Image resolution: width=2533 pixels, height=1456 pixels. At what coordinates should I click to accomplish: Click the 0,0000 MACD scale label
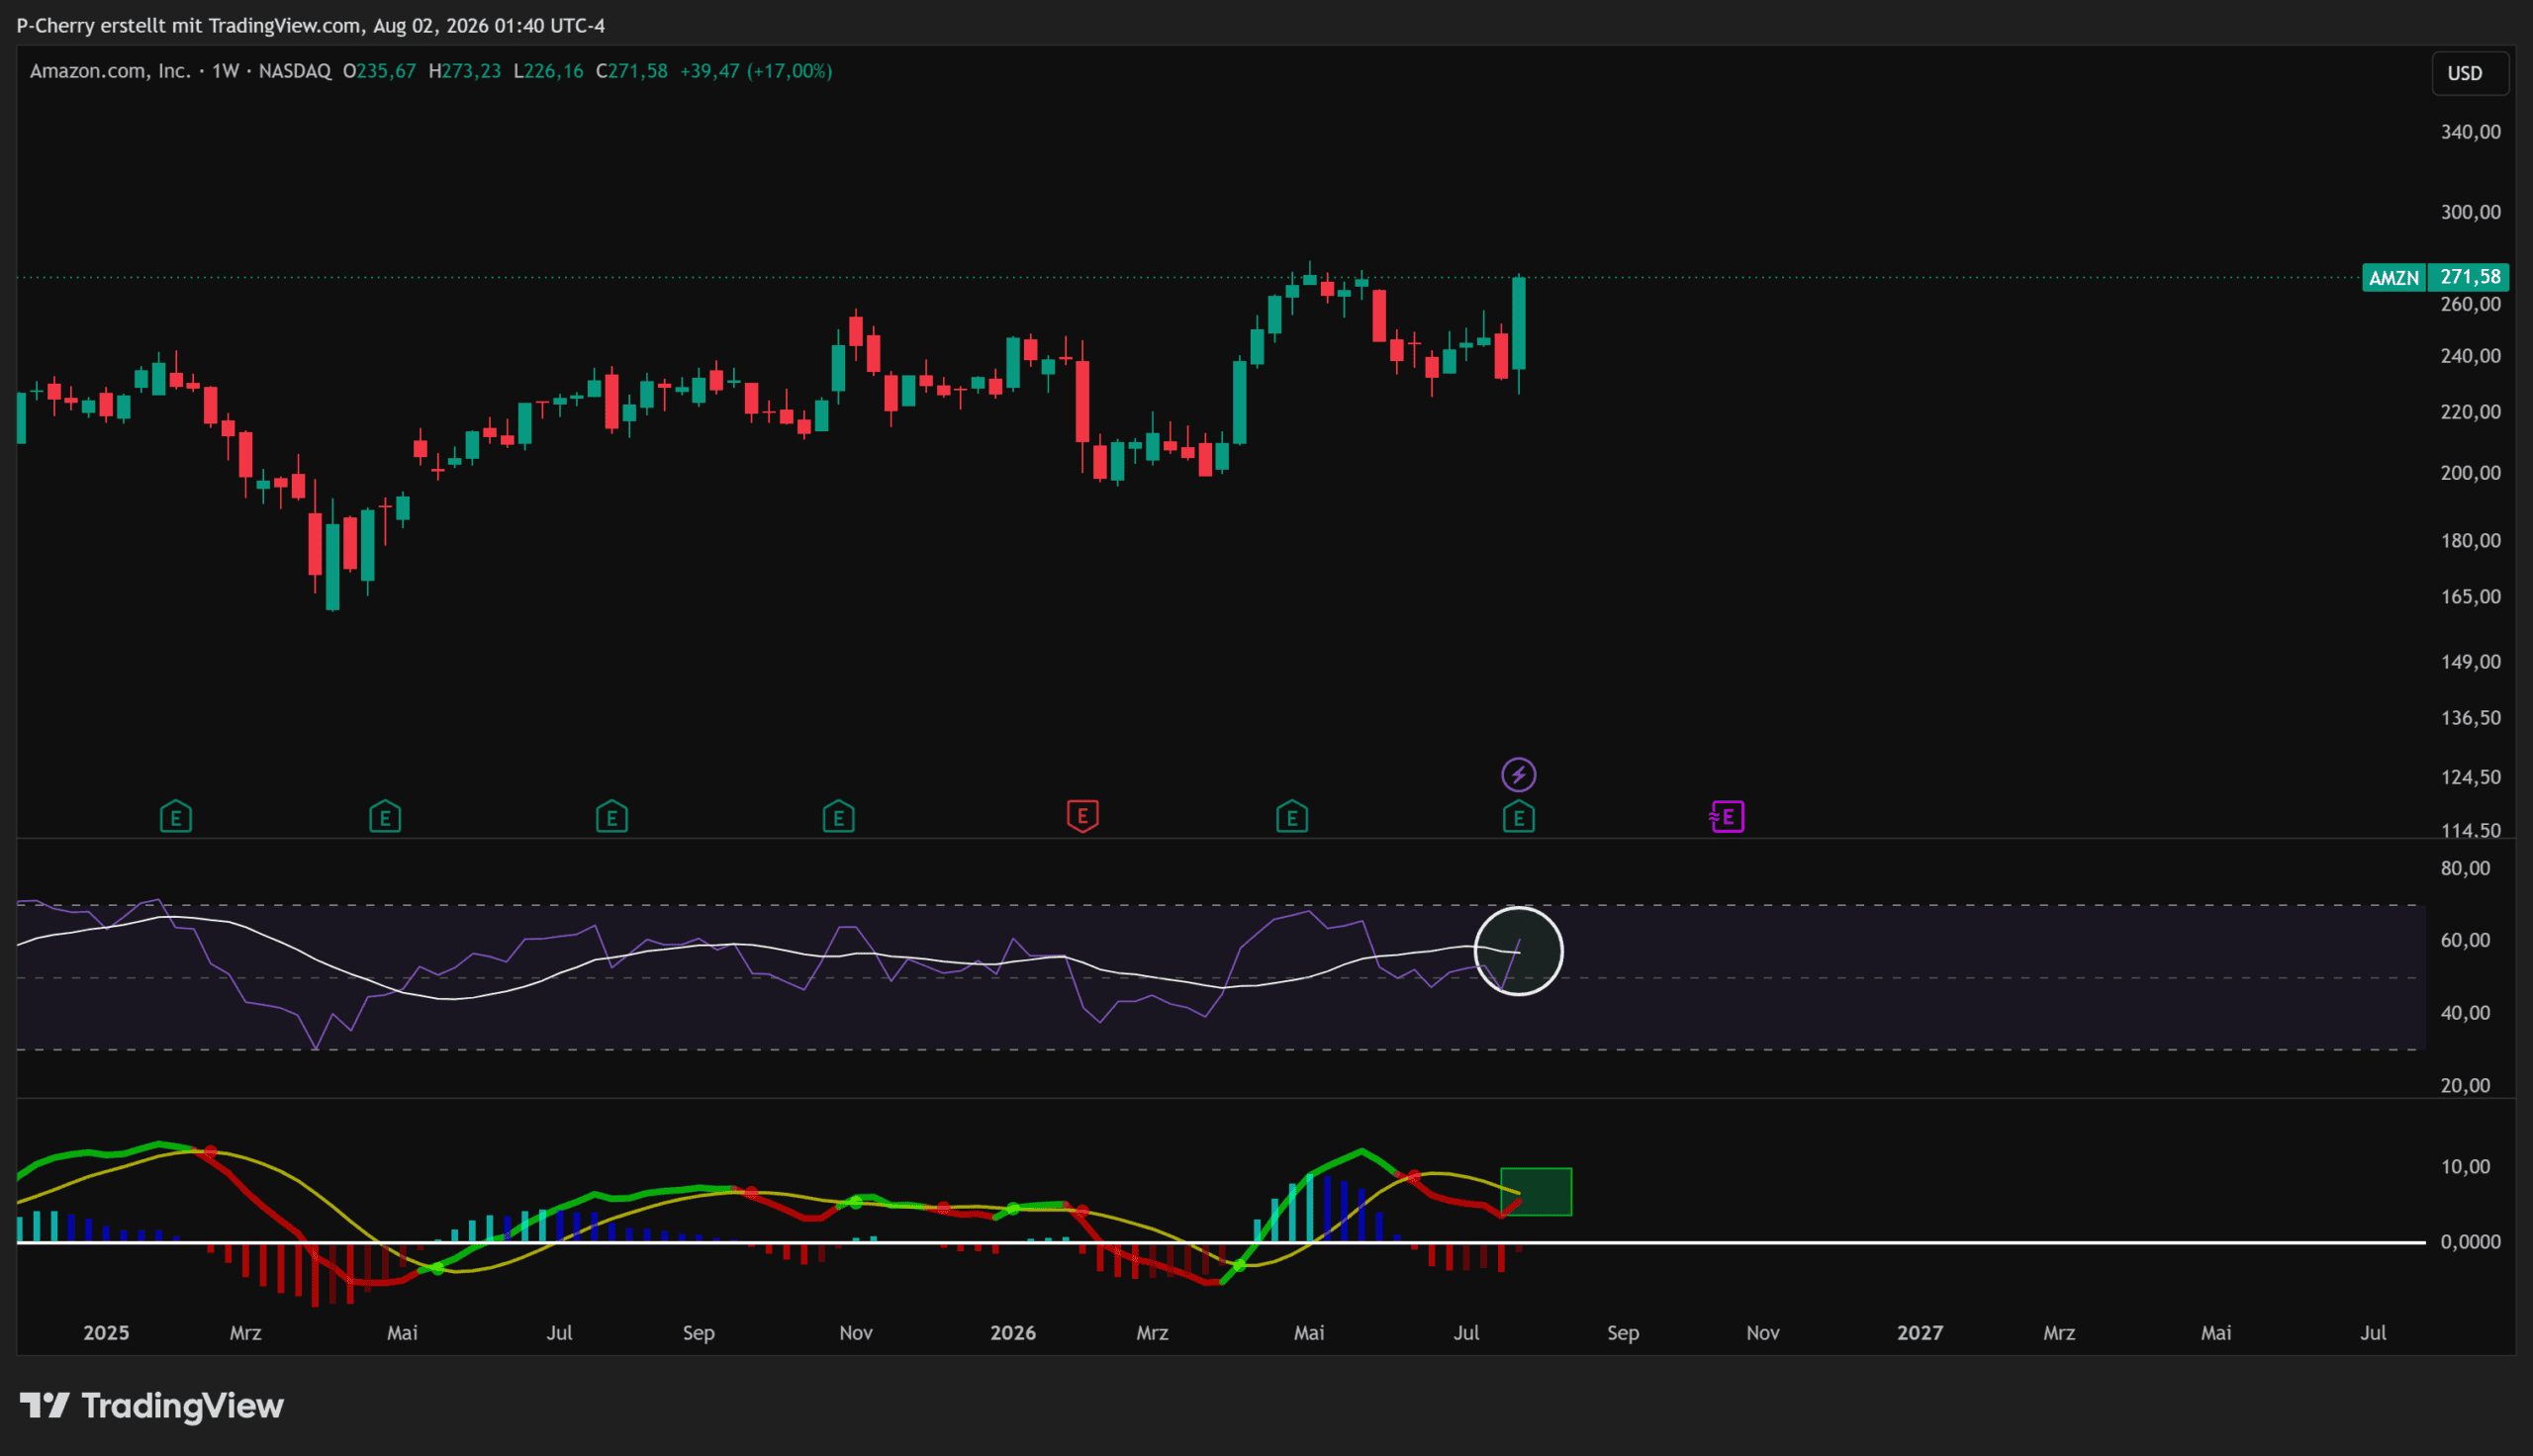click(2470, 1242)
